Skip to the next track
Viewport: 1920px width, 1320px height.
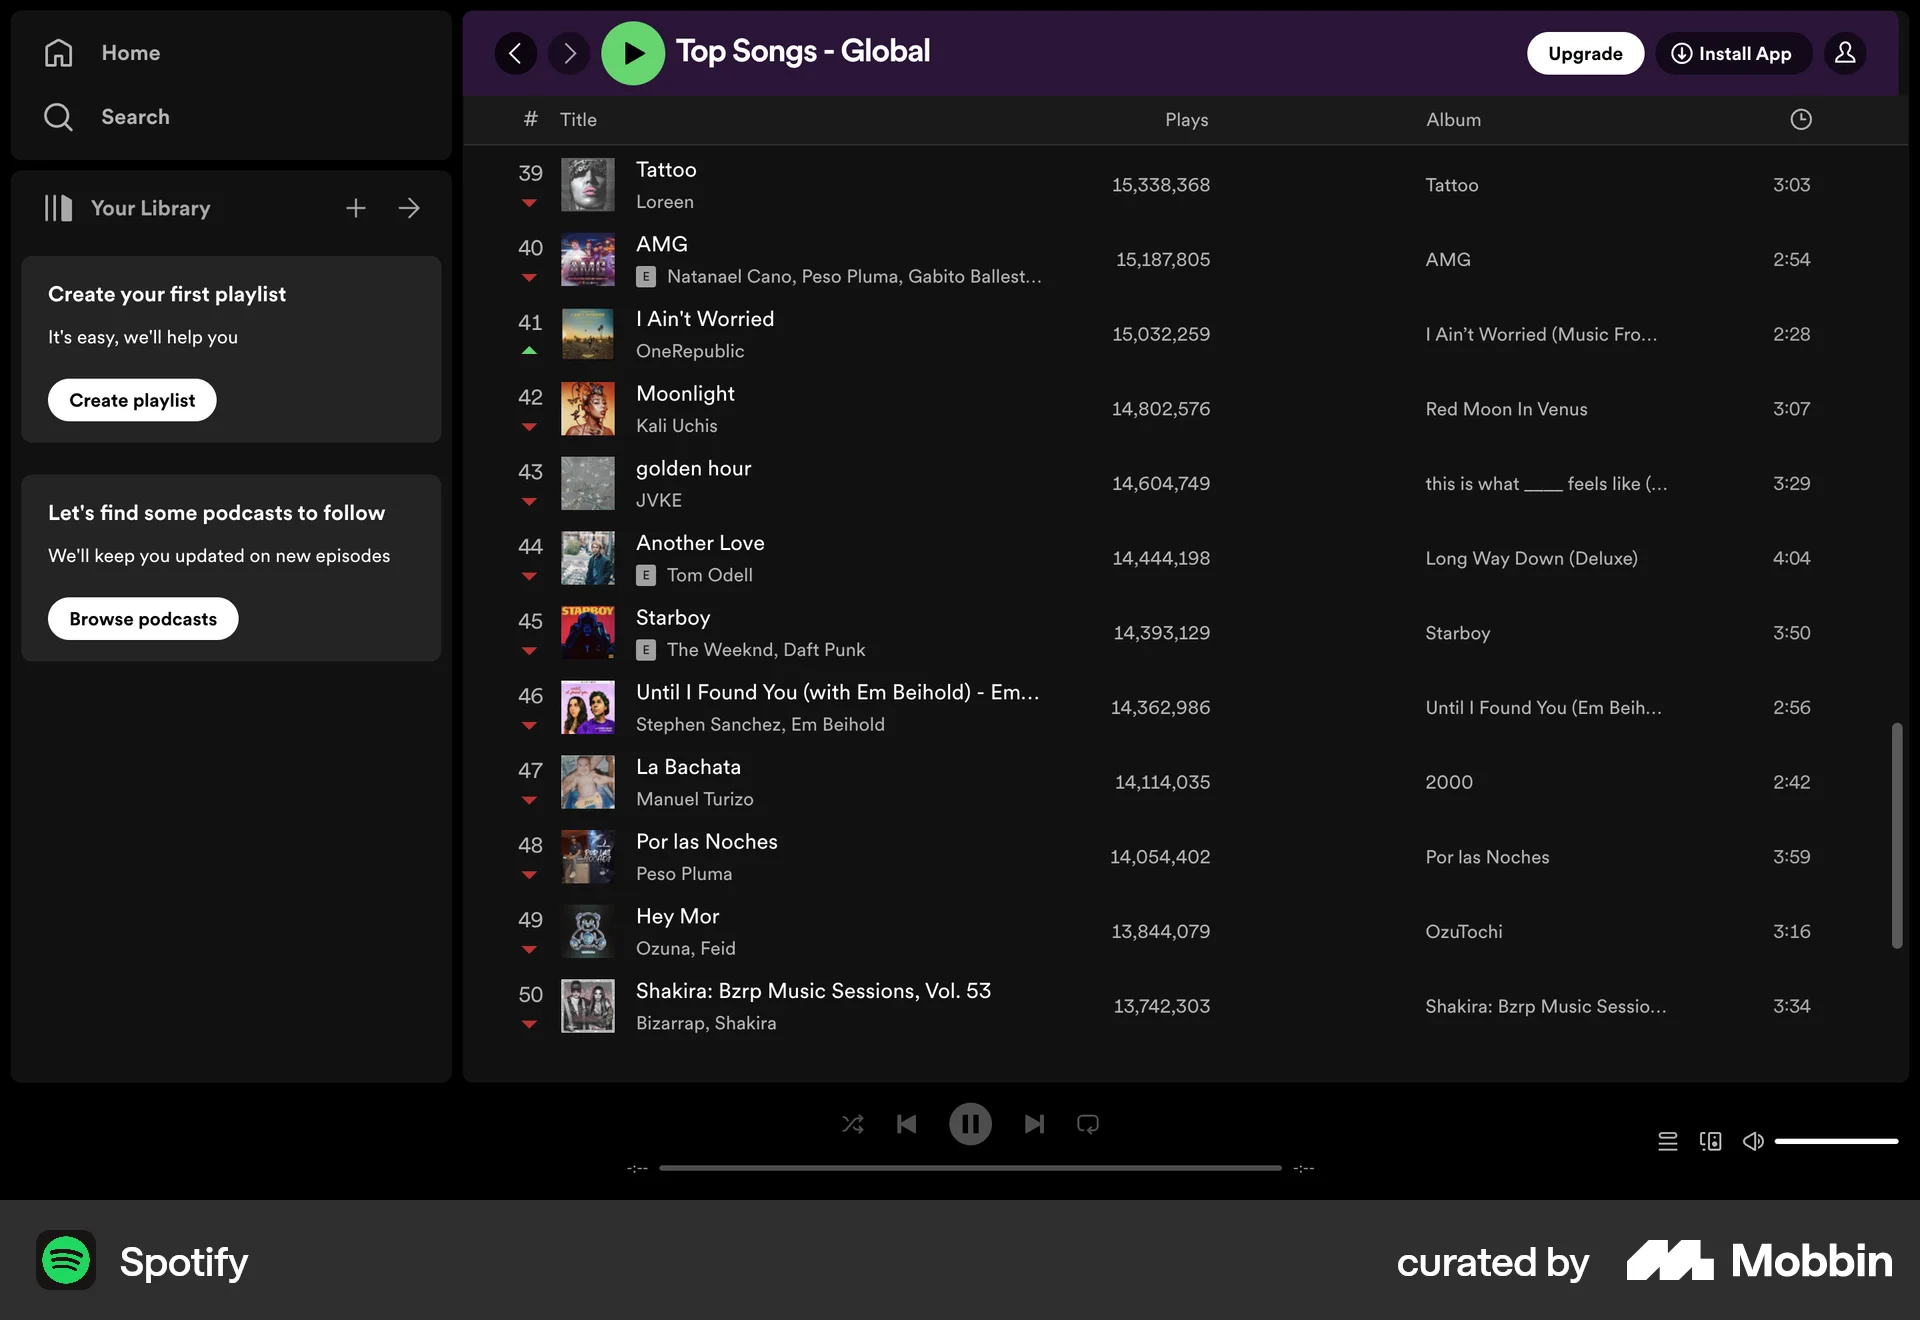coord(1034,1124)
